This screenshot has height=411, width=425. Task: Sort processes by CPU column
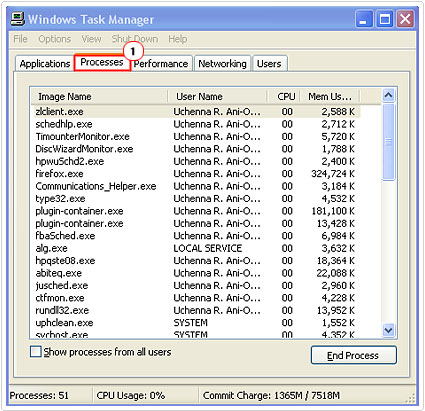pyautogui.click(x=284, y=97)
